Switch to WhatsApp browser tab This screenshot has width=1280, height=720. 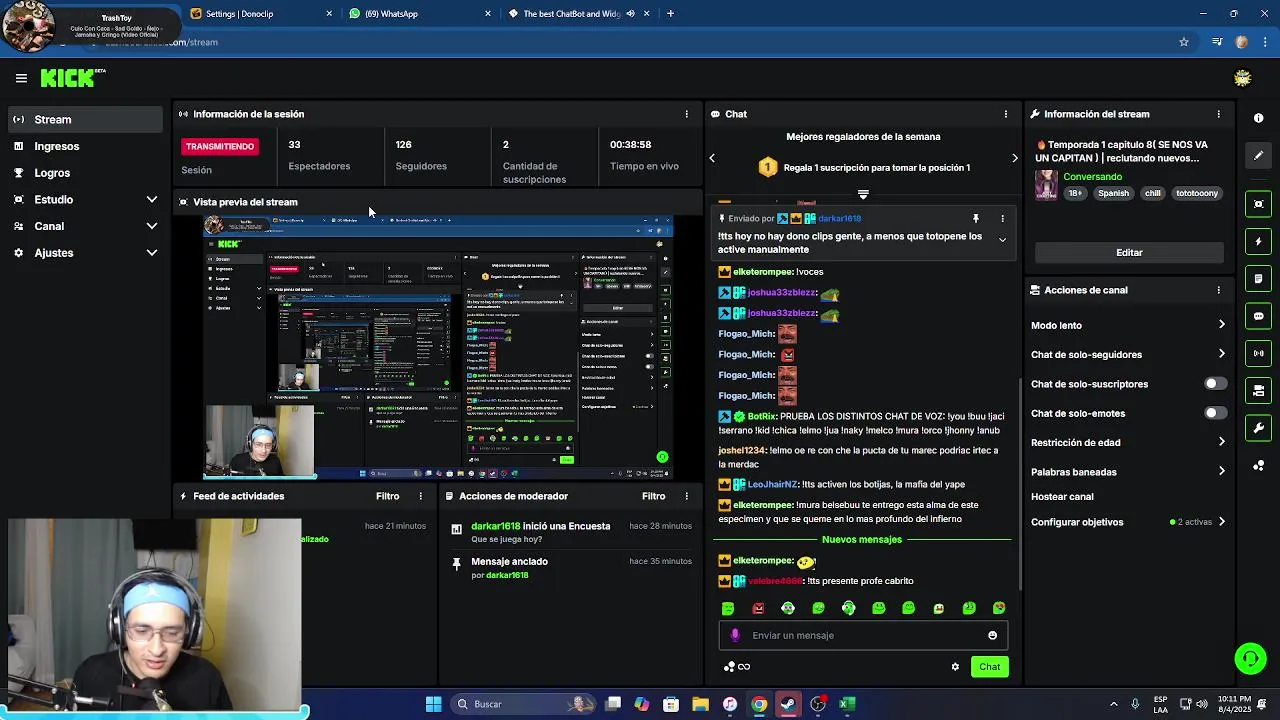(x=420, y=14)
